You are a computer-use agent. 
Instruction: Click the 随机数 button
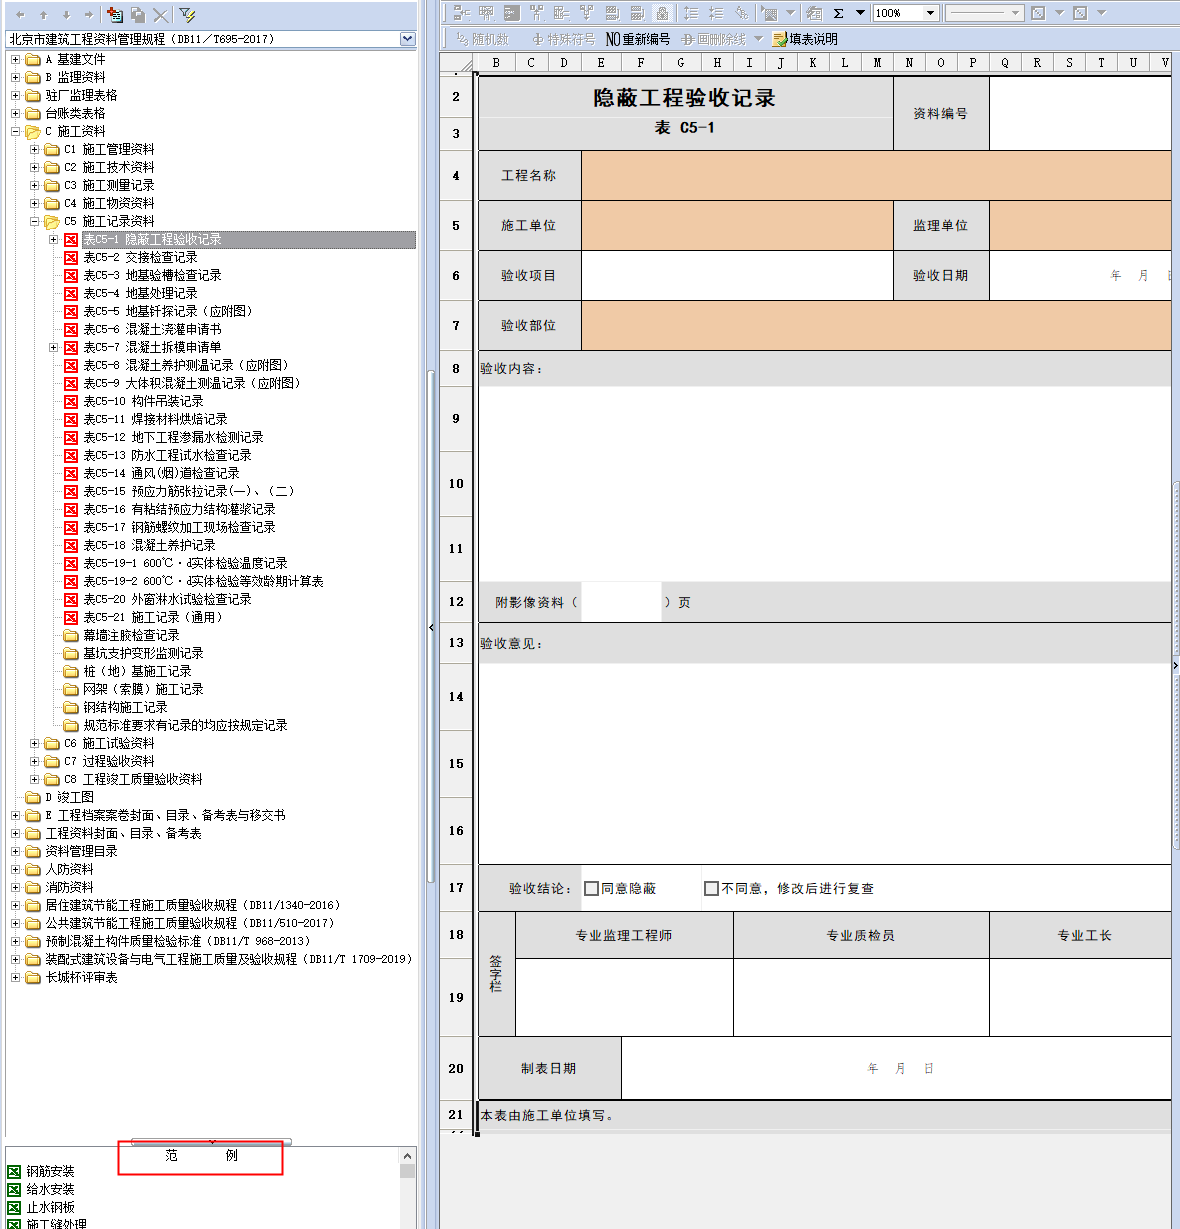482,39
